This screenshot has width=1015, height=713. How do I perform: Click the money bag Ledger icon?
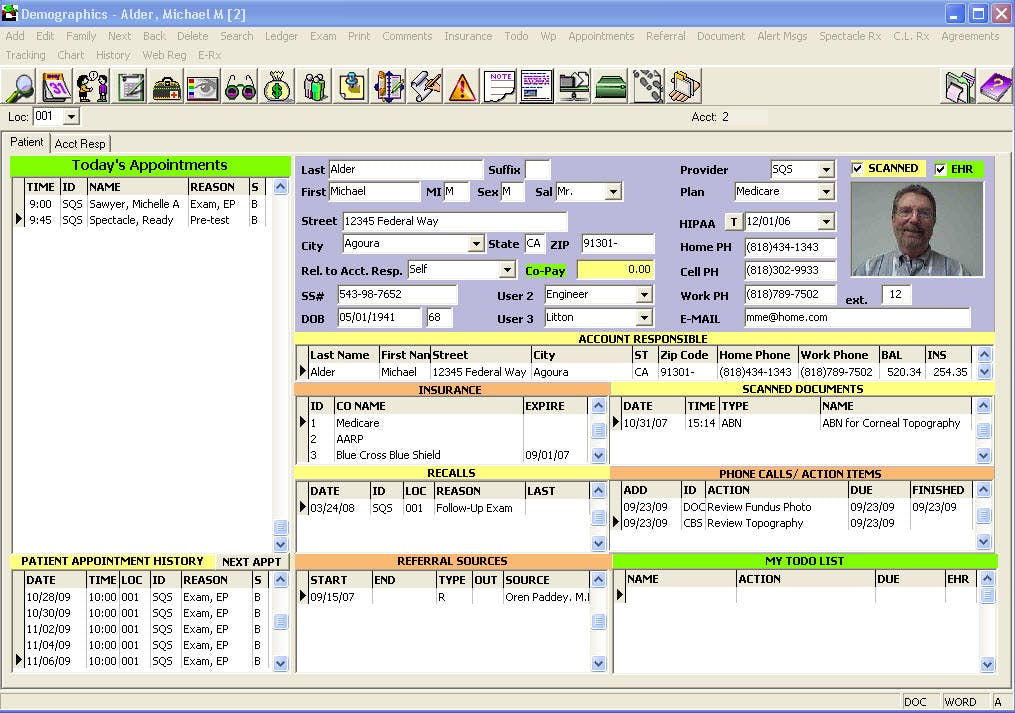[277, 86]
